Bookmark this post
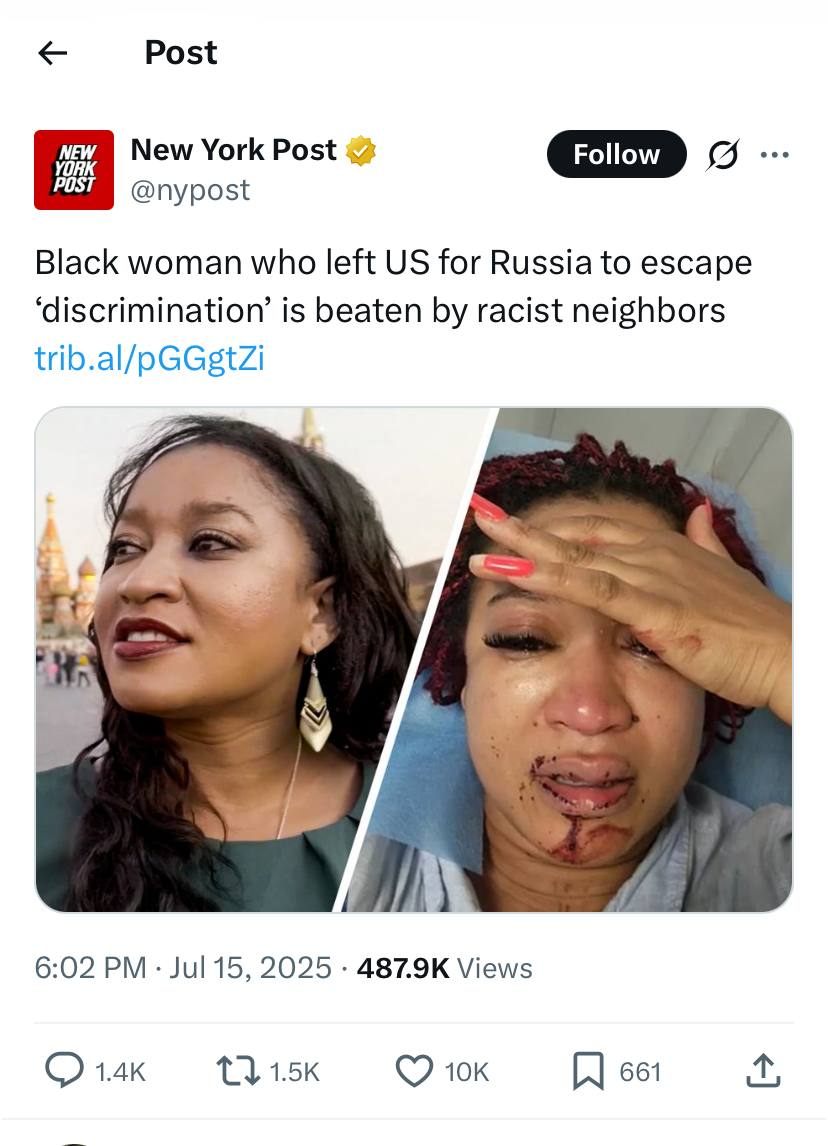This screenshot has width=828, height=1146. click(x=588, y=1071)
